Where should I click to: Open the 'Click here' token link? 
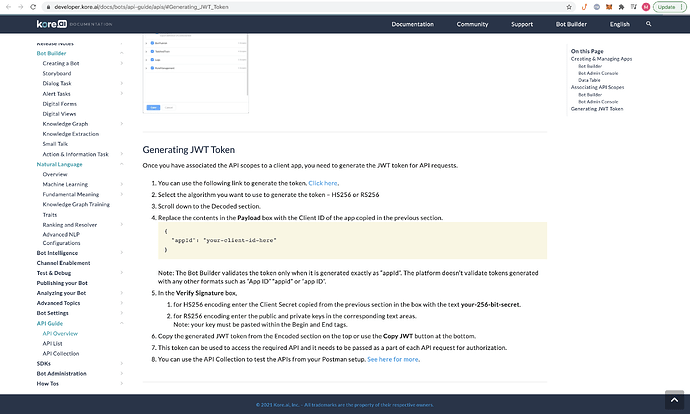[323, 183]
